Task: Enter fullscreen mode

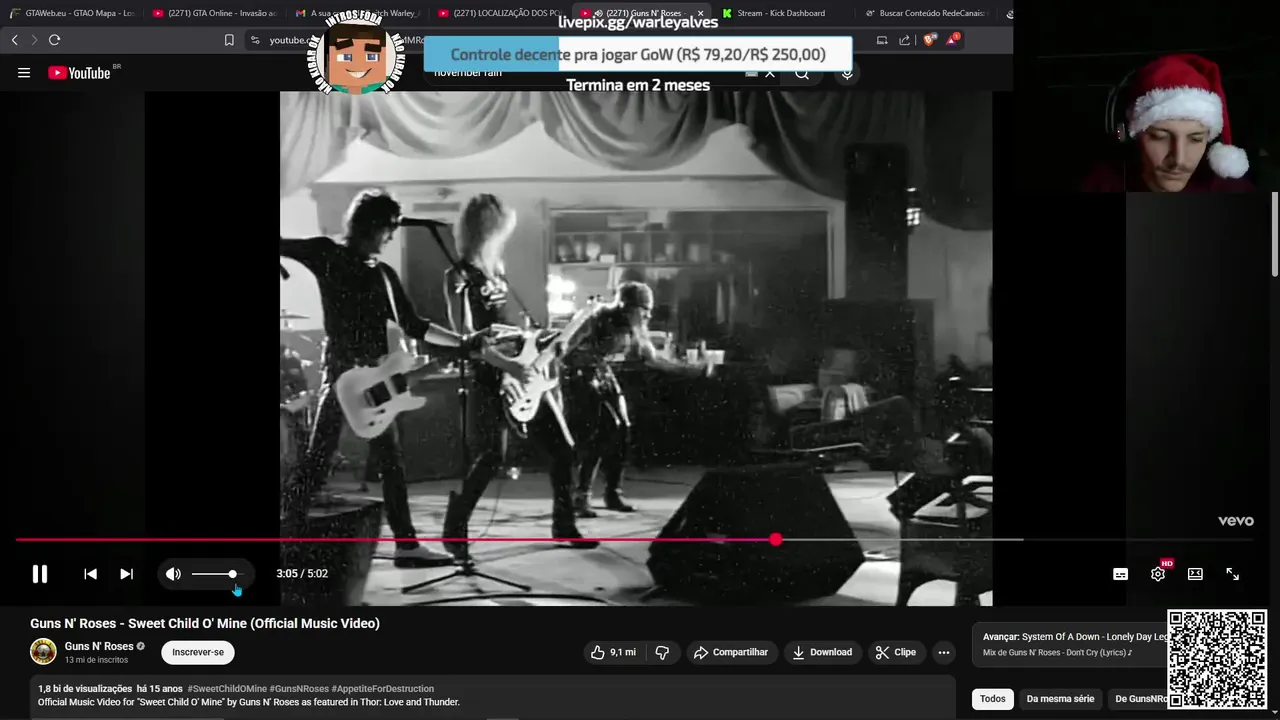Action: coord(1232,574)
